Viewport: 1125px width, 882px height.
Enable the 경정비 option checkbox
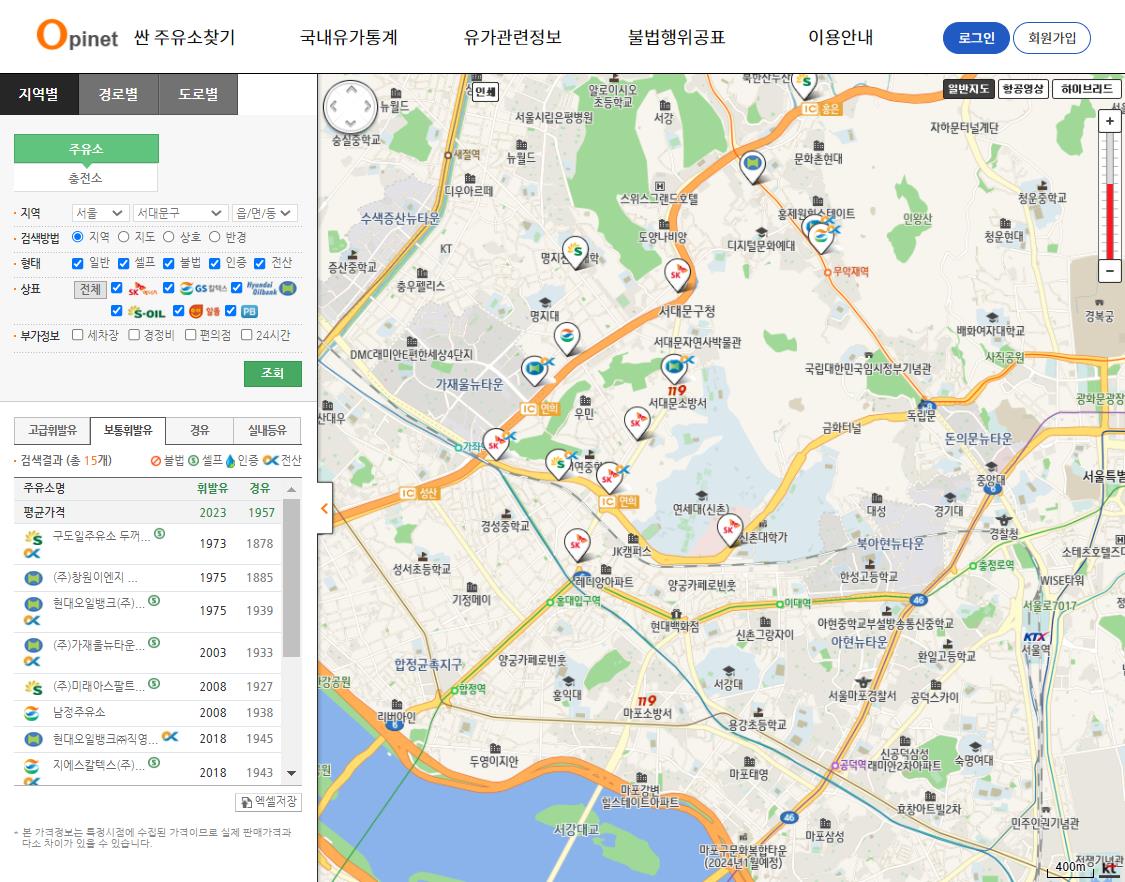tap(134, 334)
